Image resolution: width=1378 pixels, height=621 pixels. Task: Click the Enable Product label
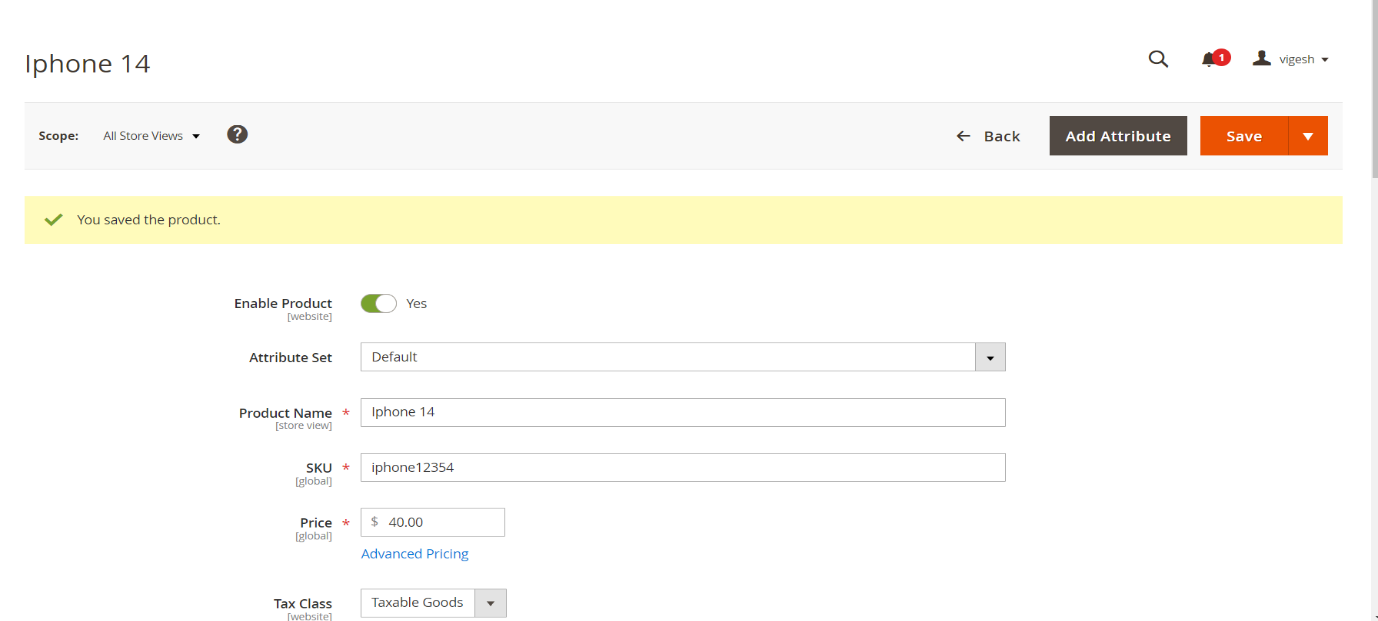283,303
